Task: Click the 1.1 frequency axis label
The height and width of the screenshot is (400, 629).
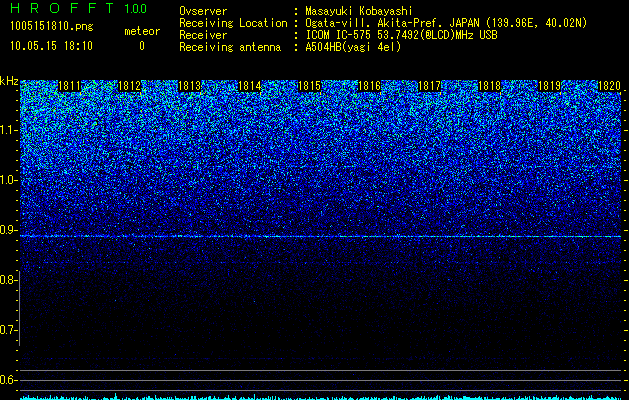Action: coord(8,130)
